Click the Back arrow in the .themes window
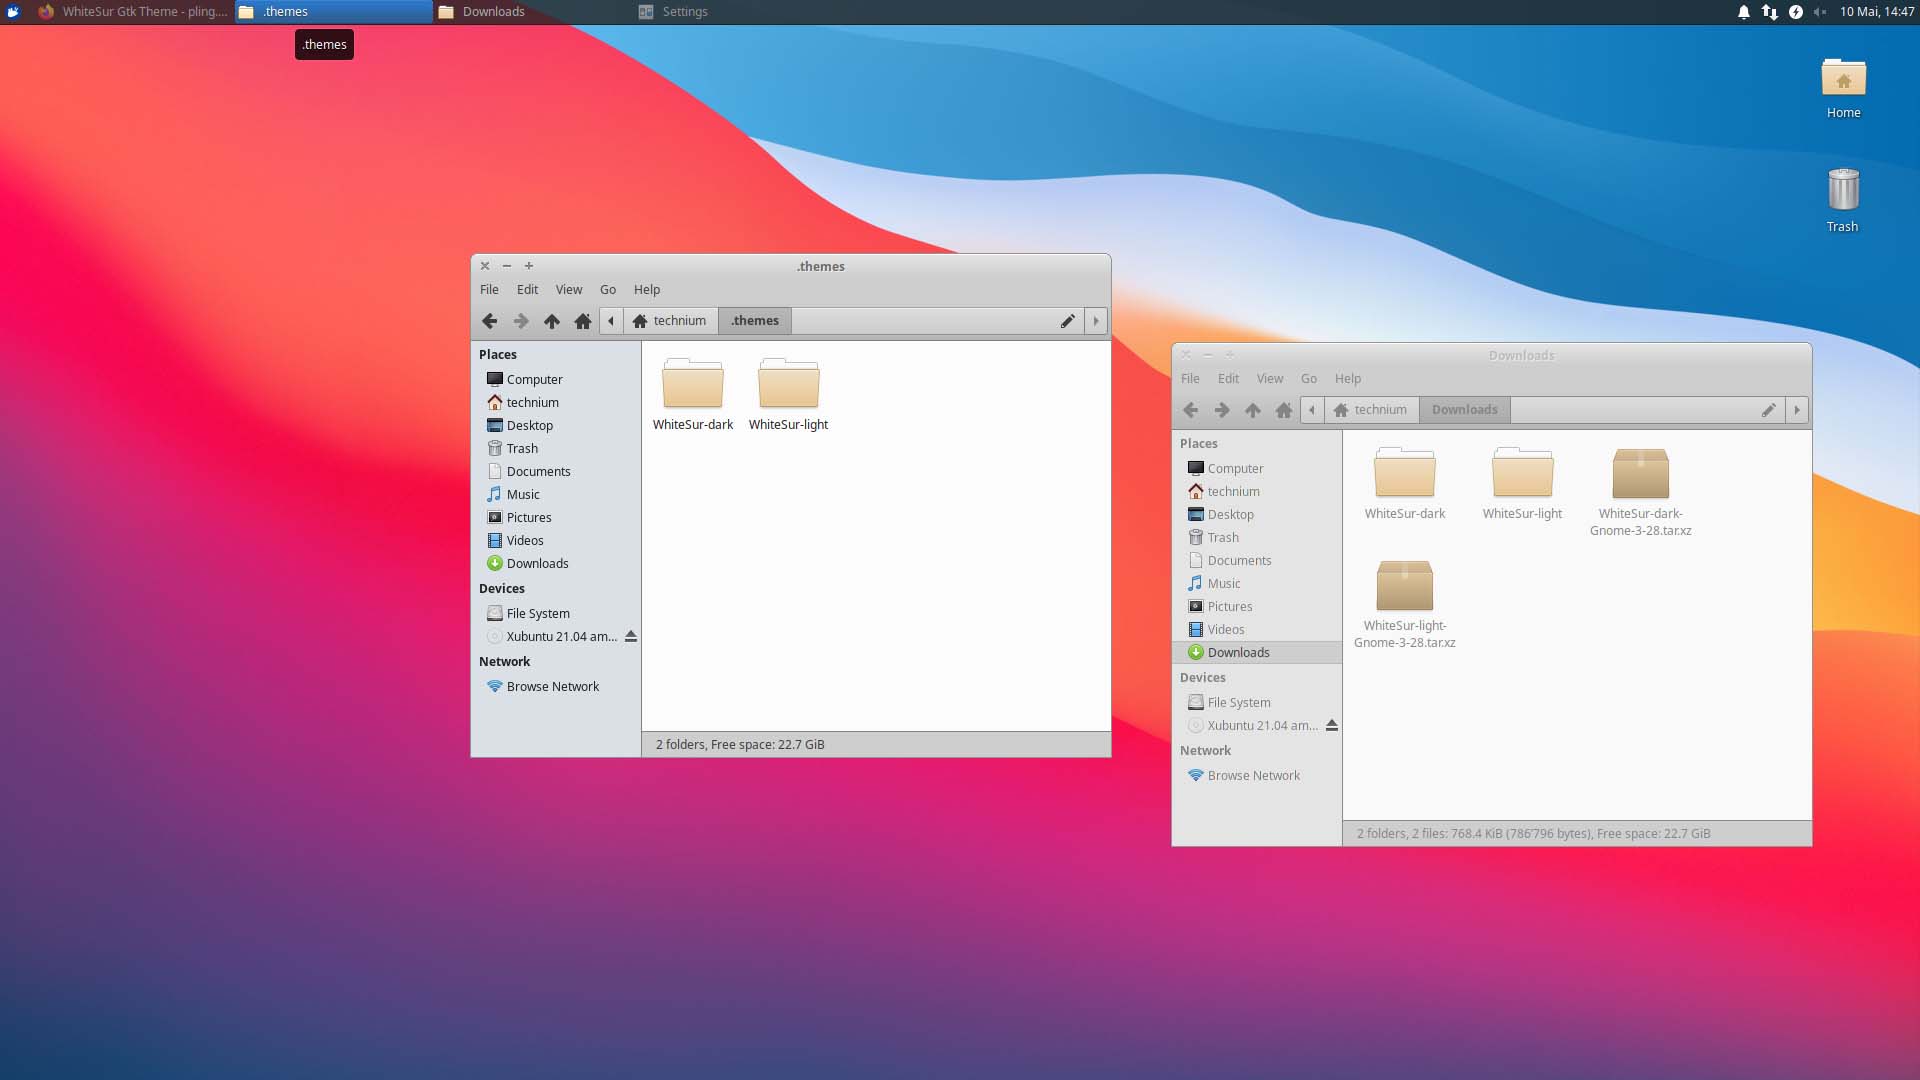The width and height of the screenshot is (1920, 1080). [489, 320]
